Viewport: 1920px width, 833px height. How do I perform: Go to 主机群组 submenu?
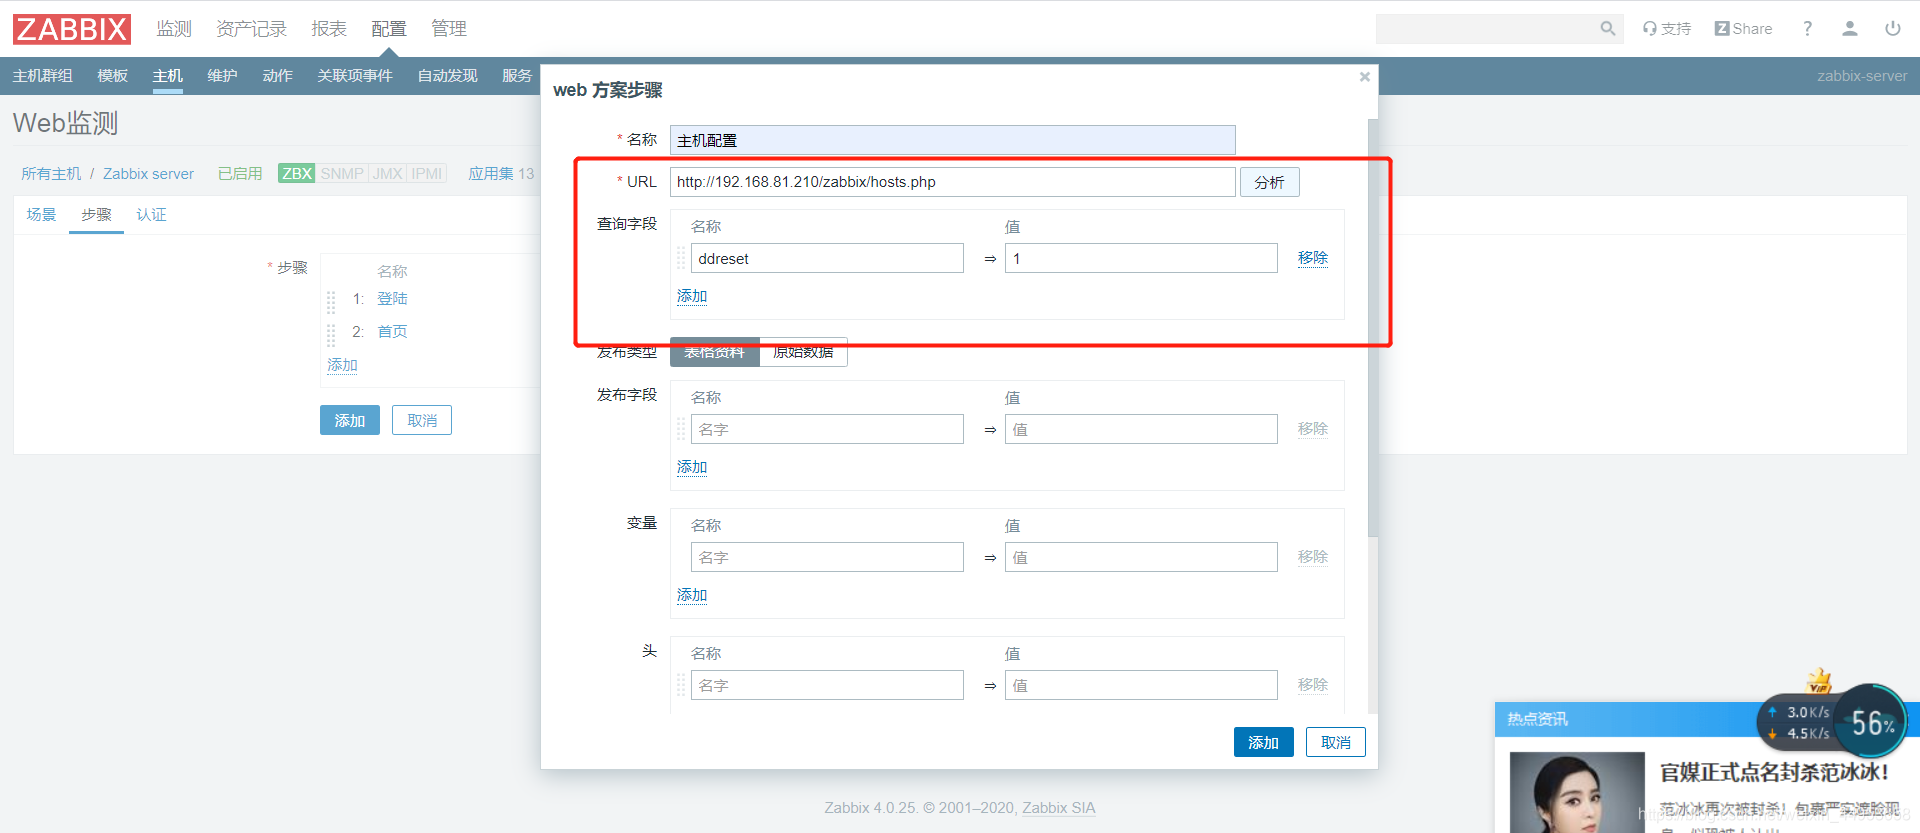[x=43, y=76]
